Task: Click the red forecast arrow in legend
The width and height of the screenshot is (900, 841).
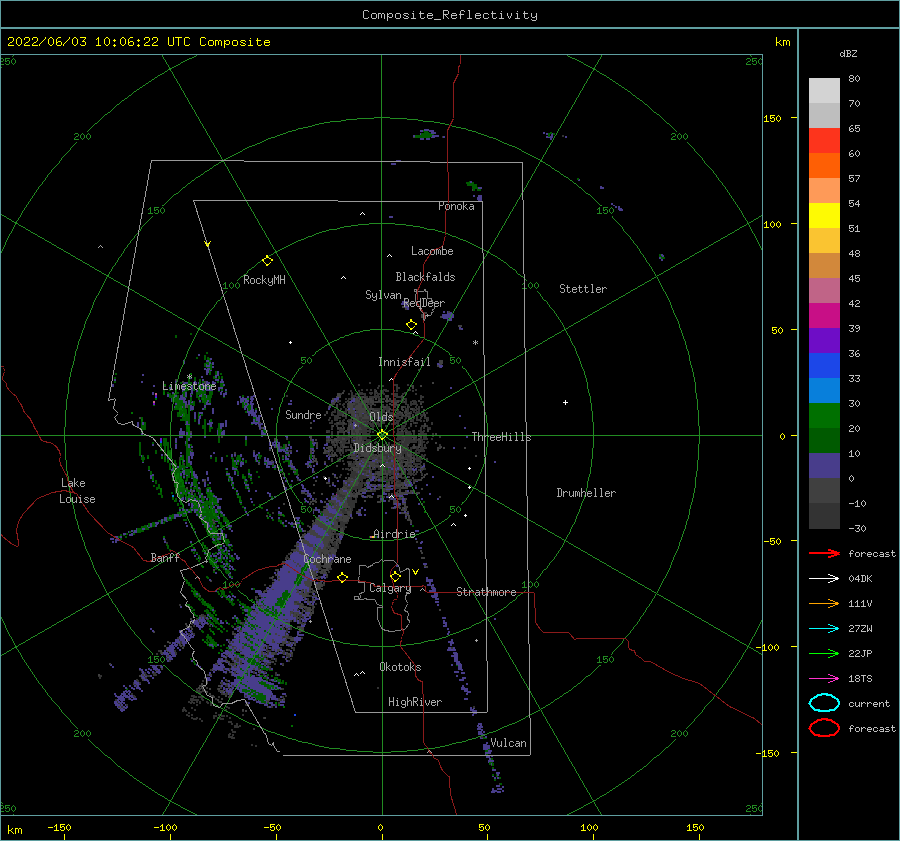Action: (824, 553)
